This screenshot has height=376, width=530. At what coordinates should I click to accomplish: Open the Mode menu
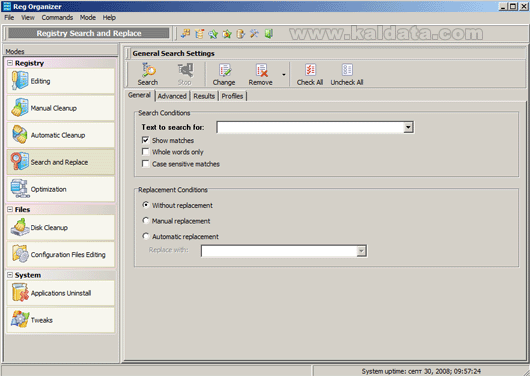coord(88,18)
